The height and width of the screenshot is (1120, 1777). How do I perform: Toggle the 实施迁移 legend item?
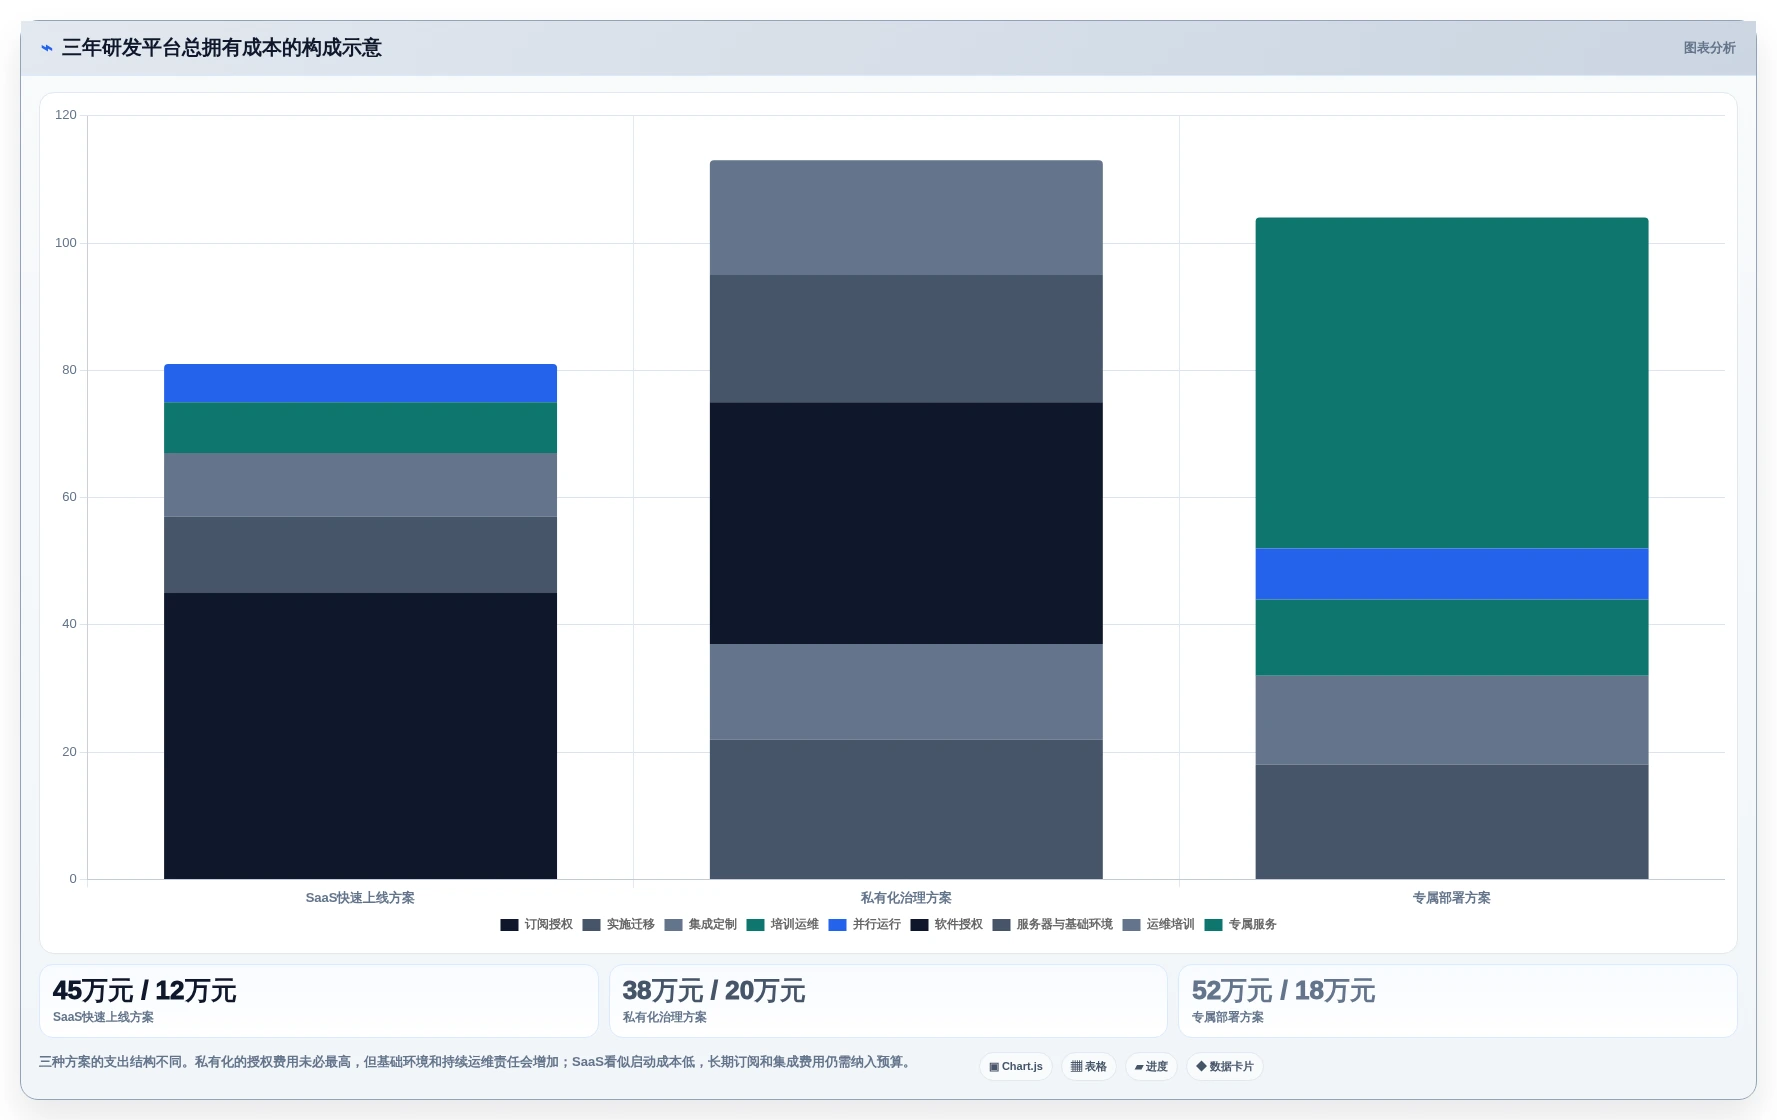618,925
